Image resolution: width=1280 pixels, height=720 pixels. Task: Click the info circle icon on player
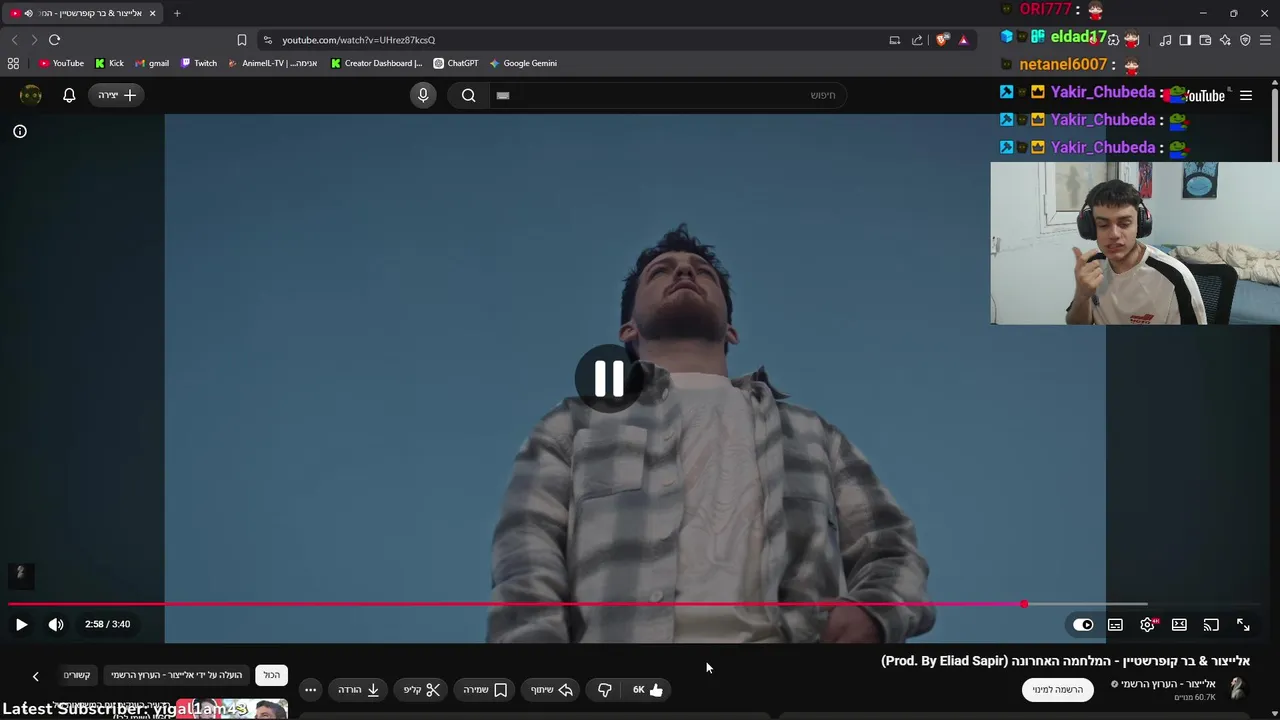click(x=20, y=131)
